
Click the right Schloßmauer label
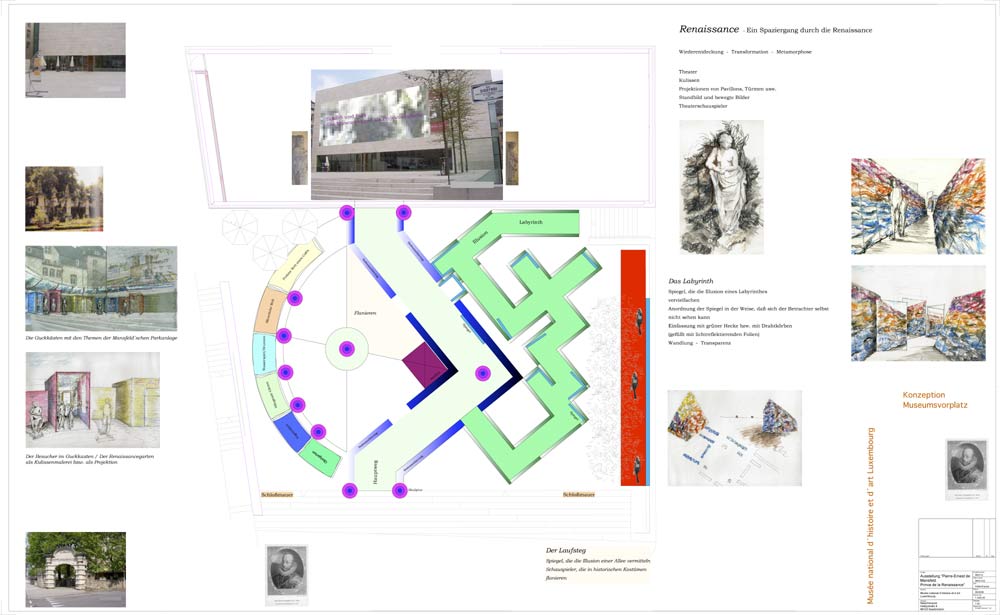[x=581, y=494]
